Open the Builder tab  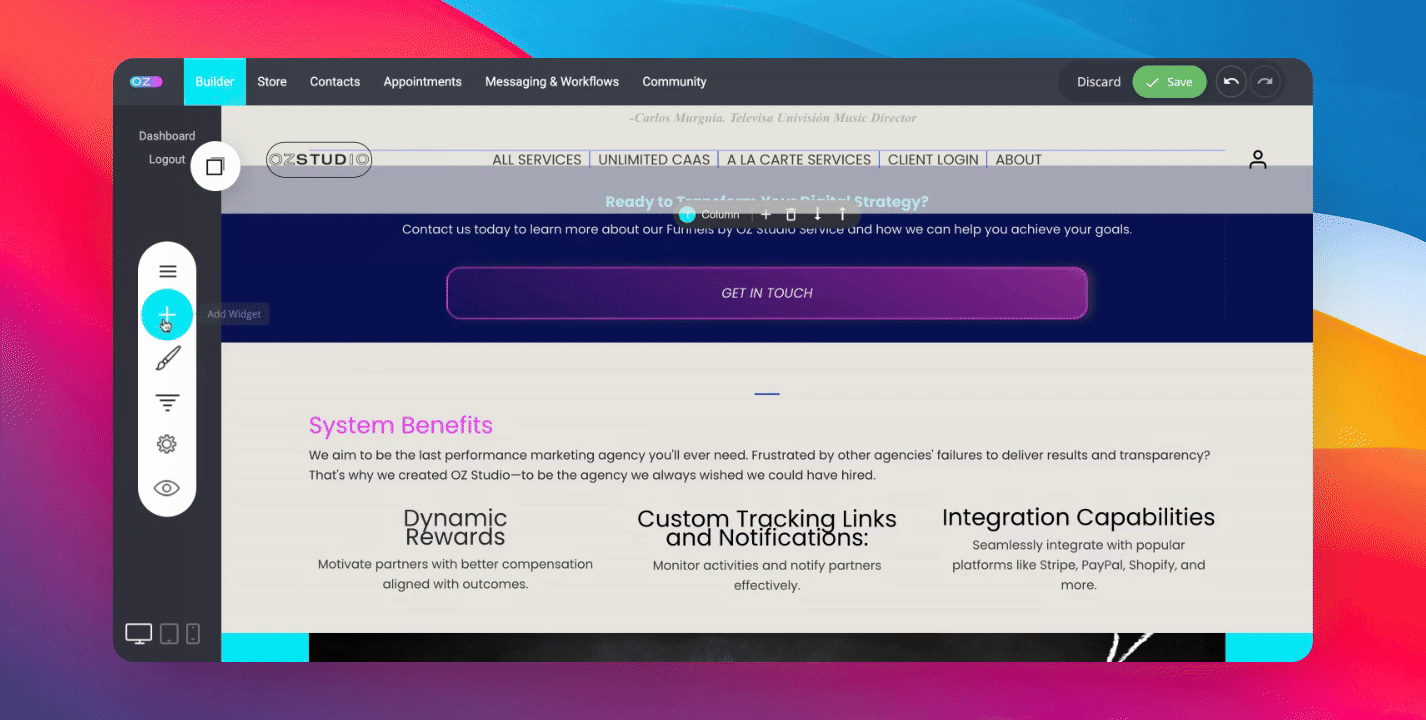pyautogui.click(x=214, y=82)
